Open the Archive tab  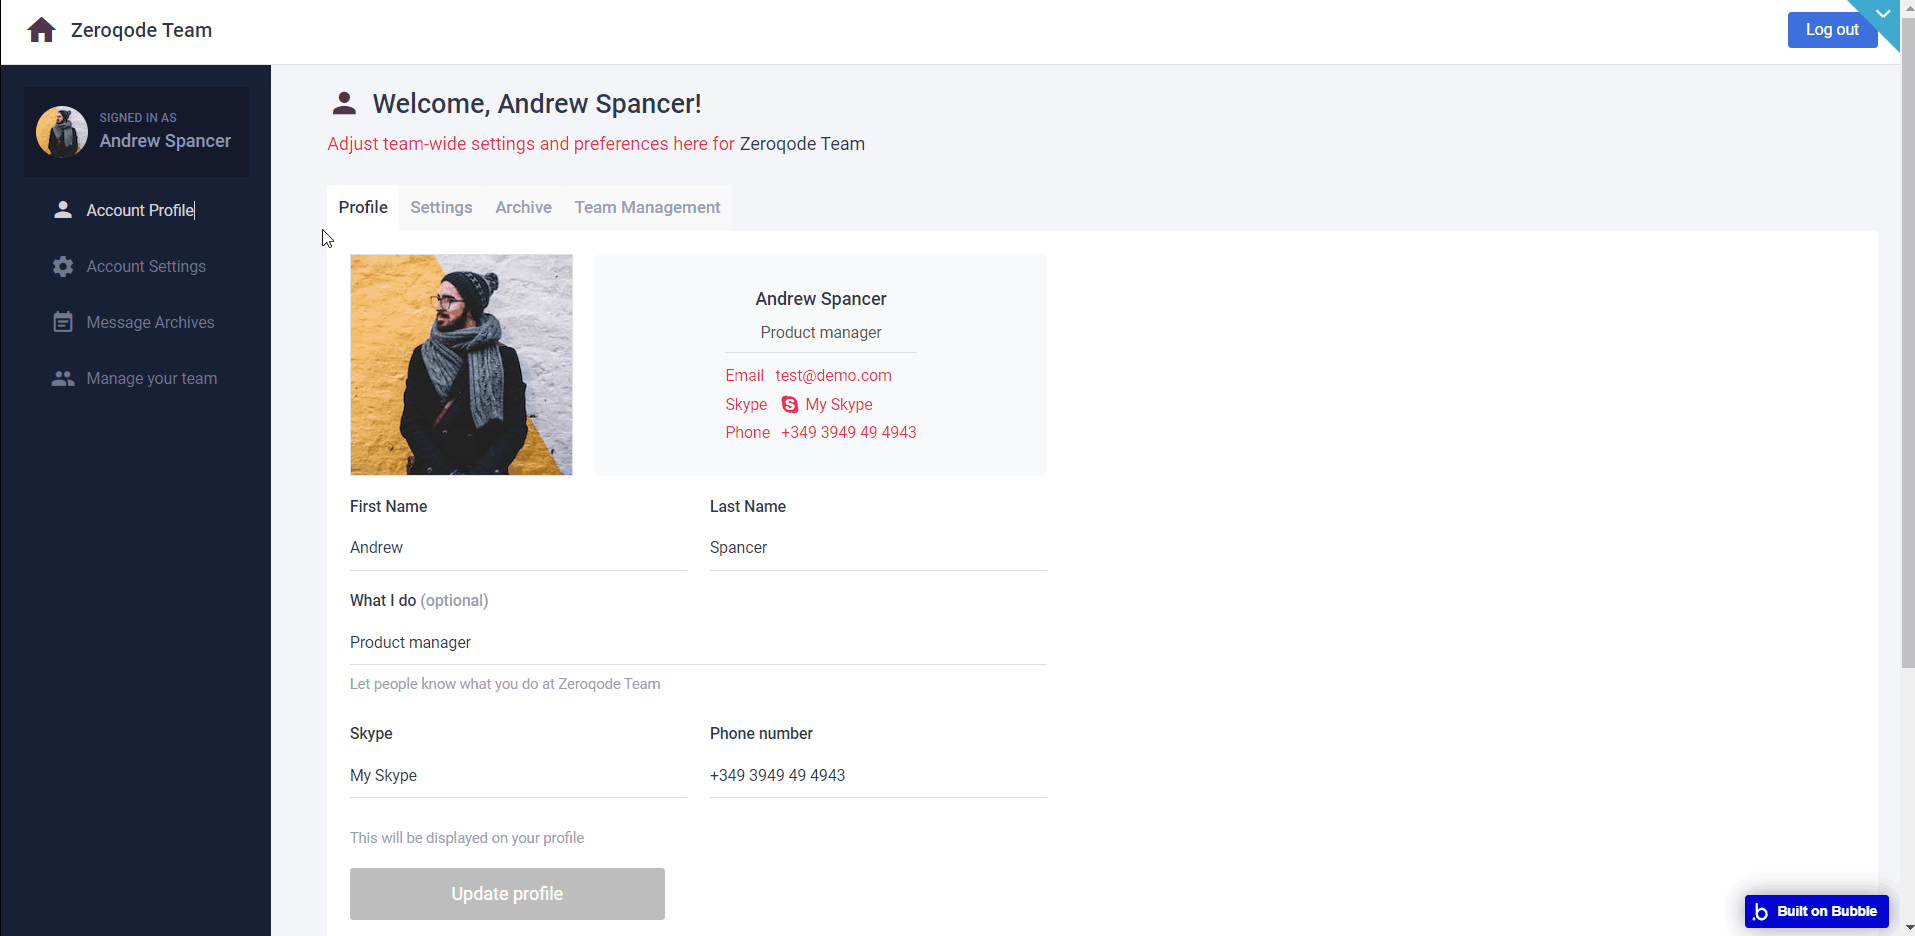pos(523,207)
